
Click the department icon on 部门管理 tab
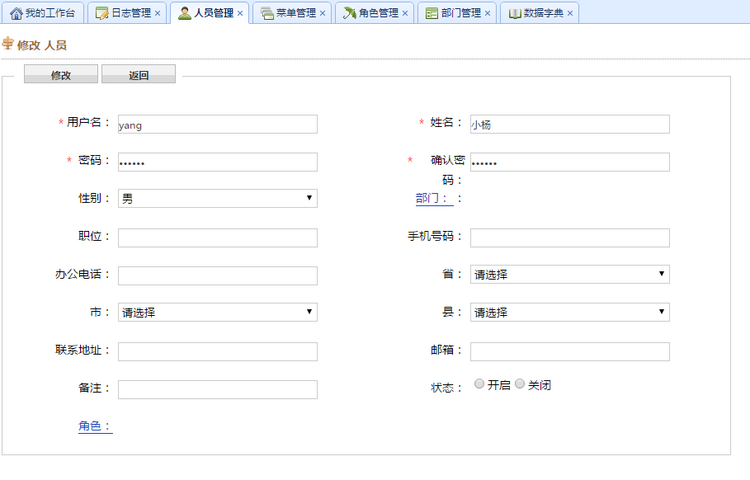coord(432,13)
